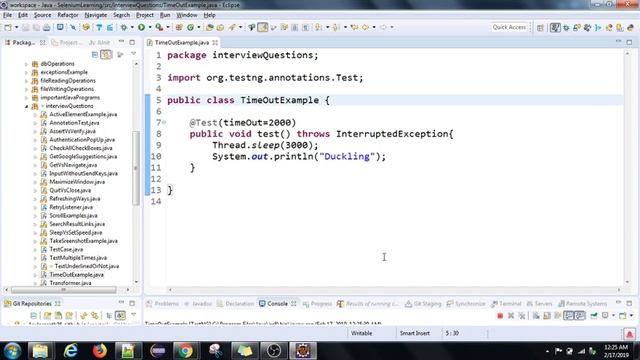Click the Quick Access search field
The width and height of the screenshot is (640, 360).
tap(509, 27)
